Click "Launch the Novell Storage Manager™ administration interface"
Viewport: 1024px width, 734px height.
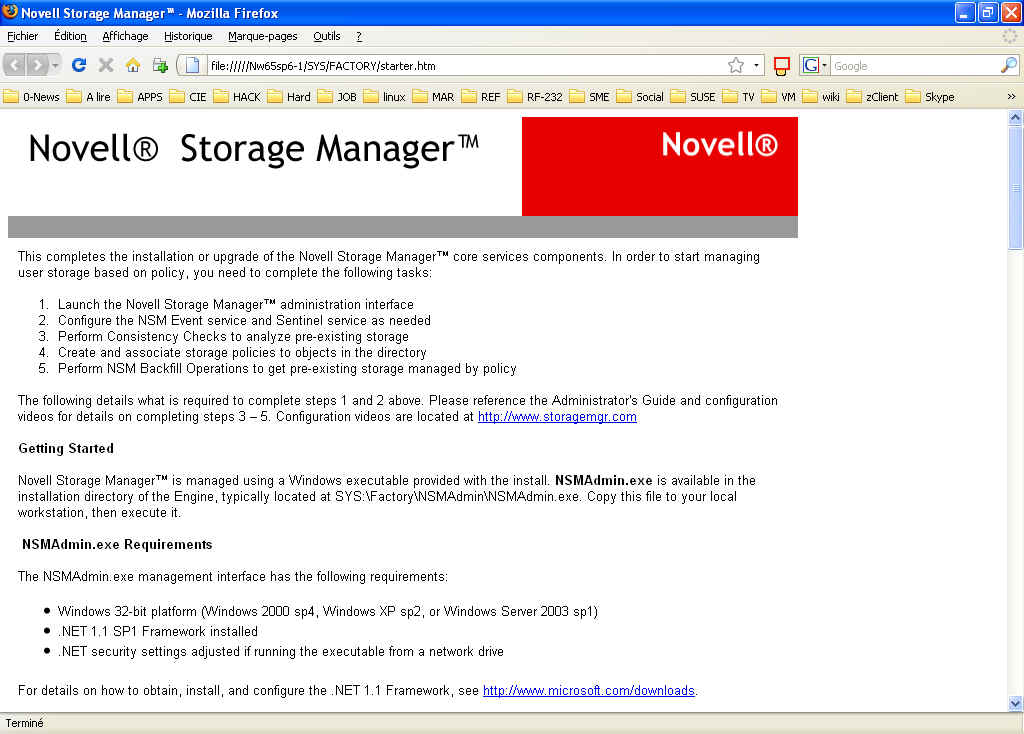236,304
